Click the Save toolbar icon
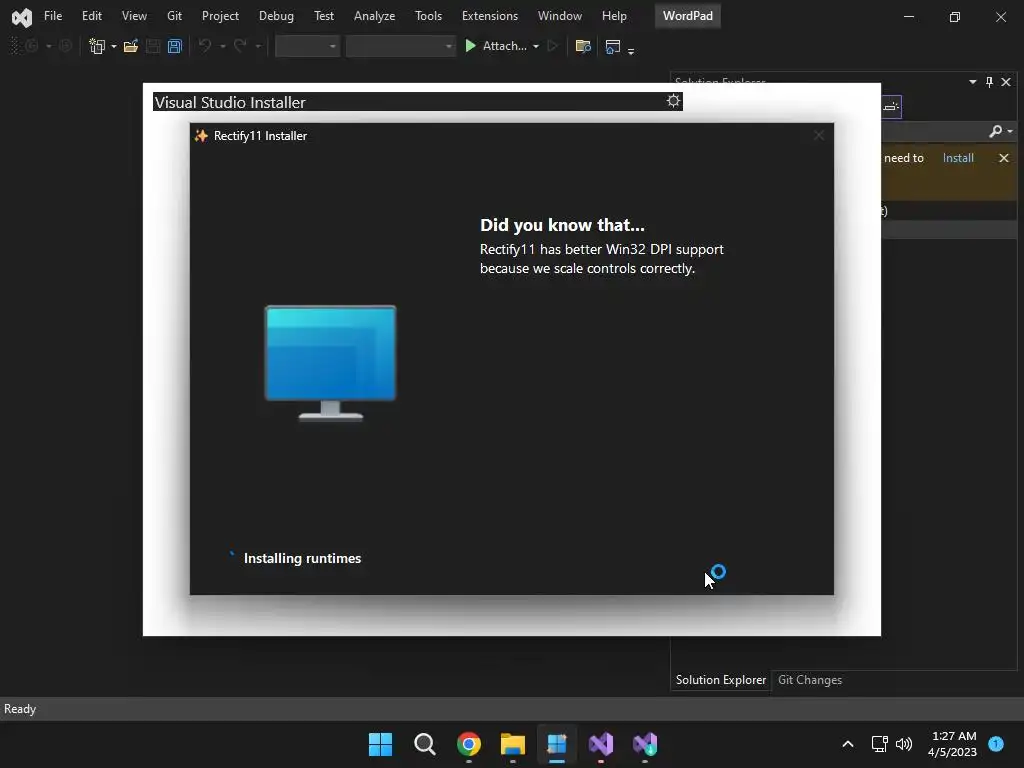Screen dimensions: 1024x768 (153, 46)
